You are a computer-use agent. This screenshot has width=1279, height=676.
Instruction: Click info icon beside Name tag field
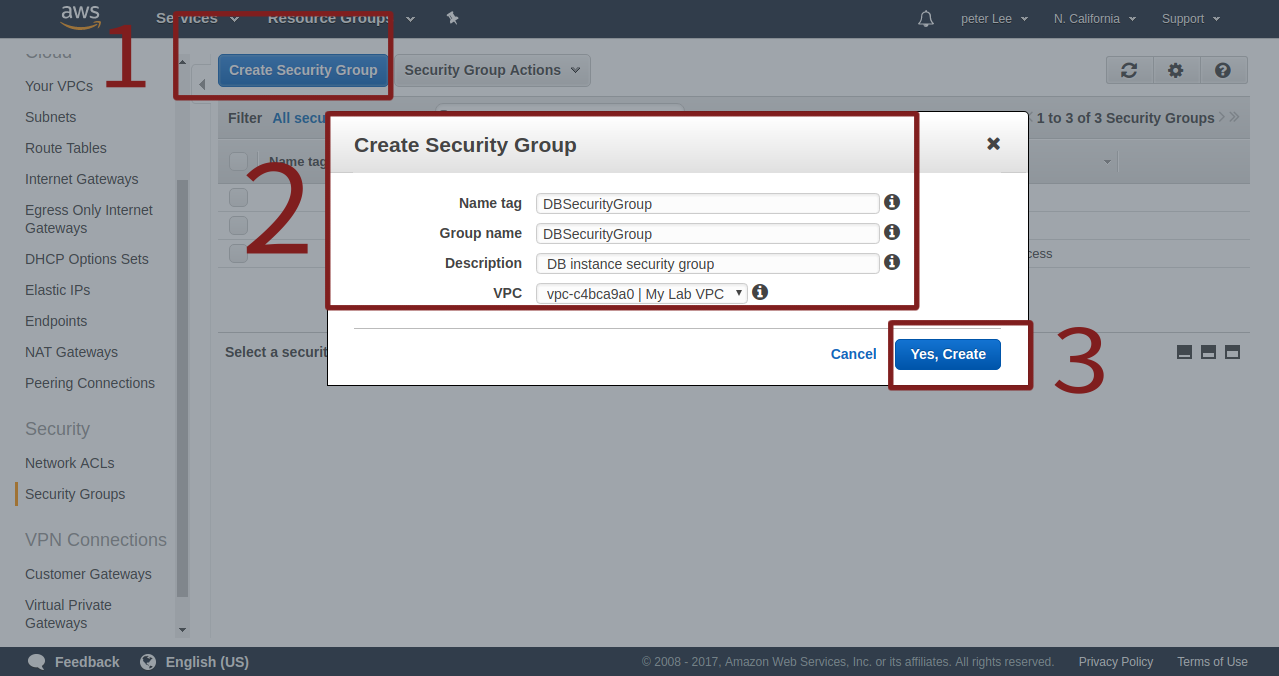pyautogui.click(x=892, y=202)
